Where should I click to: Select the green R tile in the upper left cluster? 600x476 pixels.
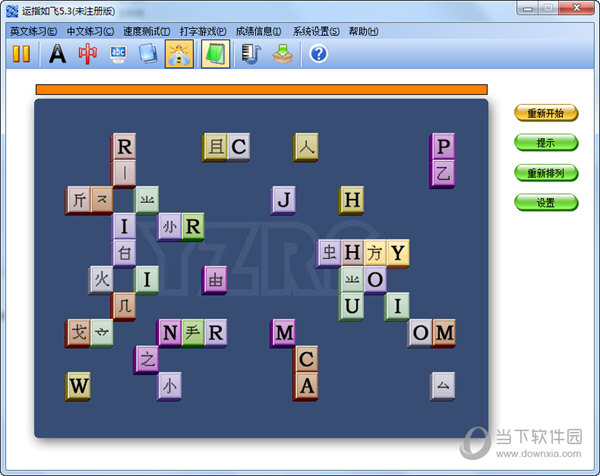coord(192,227)
